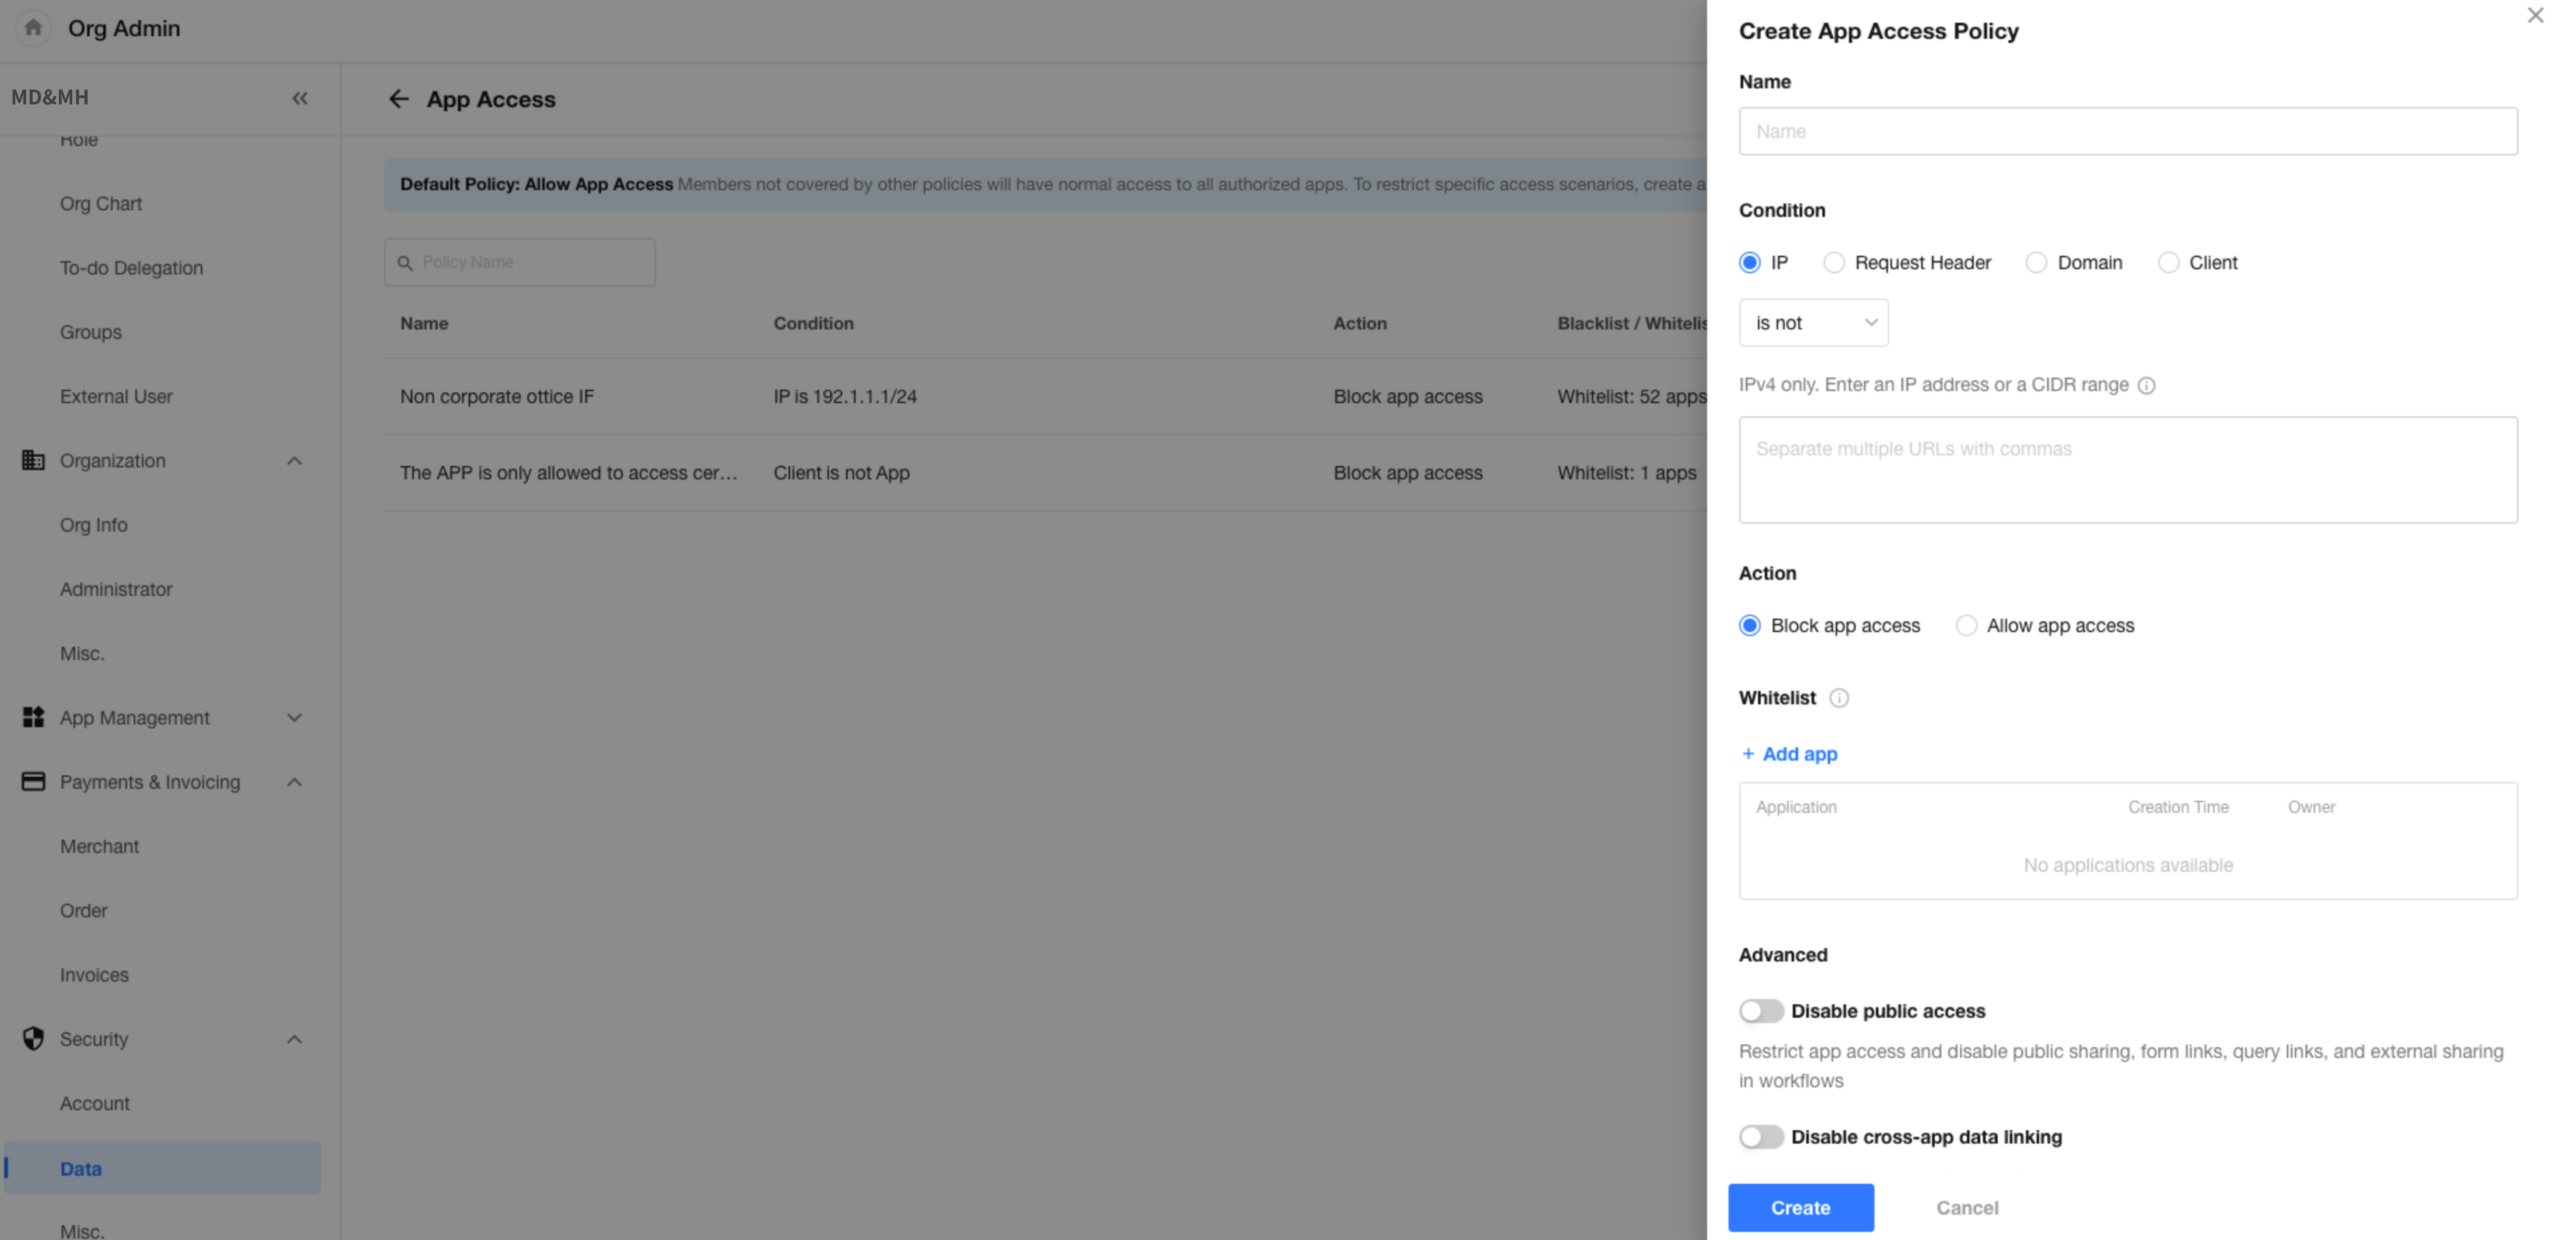Click the Payments & Invoicing card icon

[x=33, y=782]
